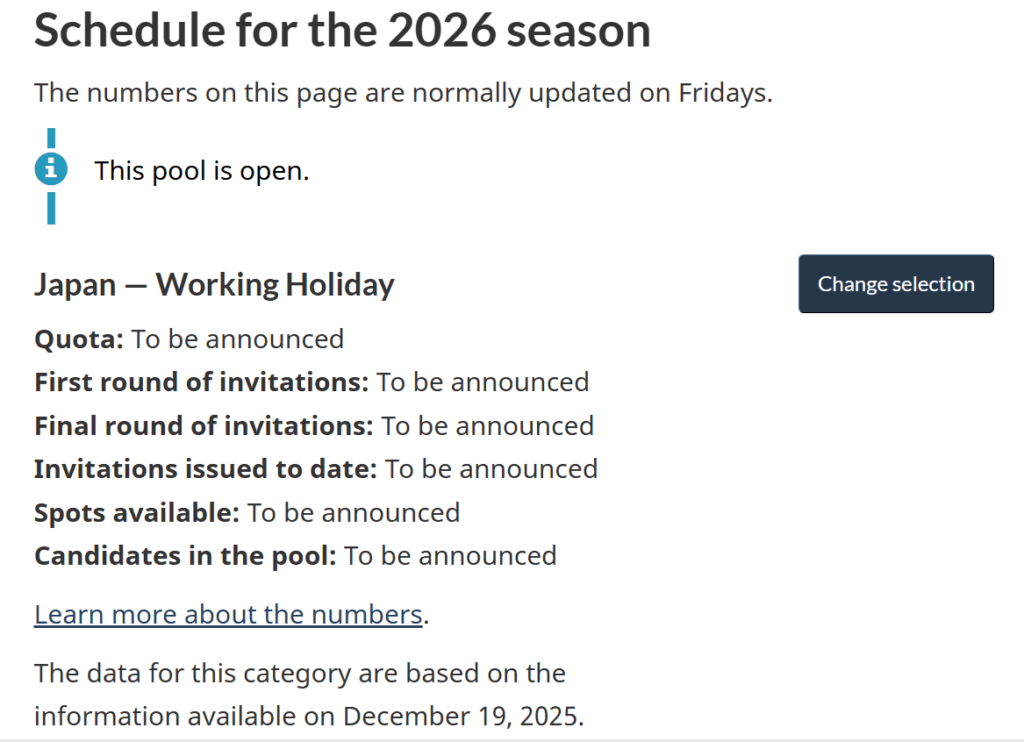Click the sentence about numbers updated on Fridays
This screenshot has height=742, width=1024.
[403, 93]
